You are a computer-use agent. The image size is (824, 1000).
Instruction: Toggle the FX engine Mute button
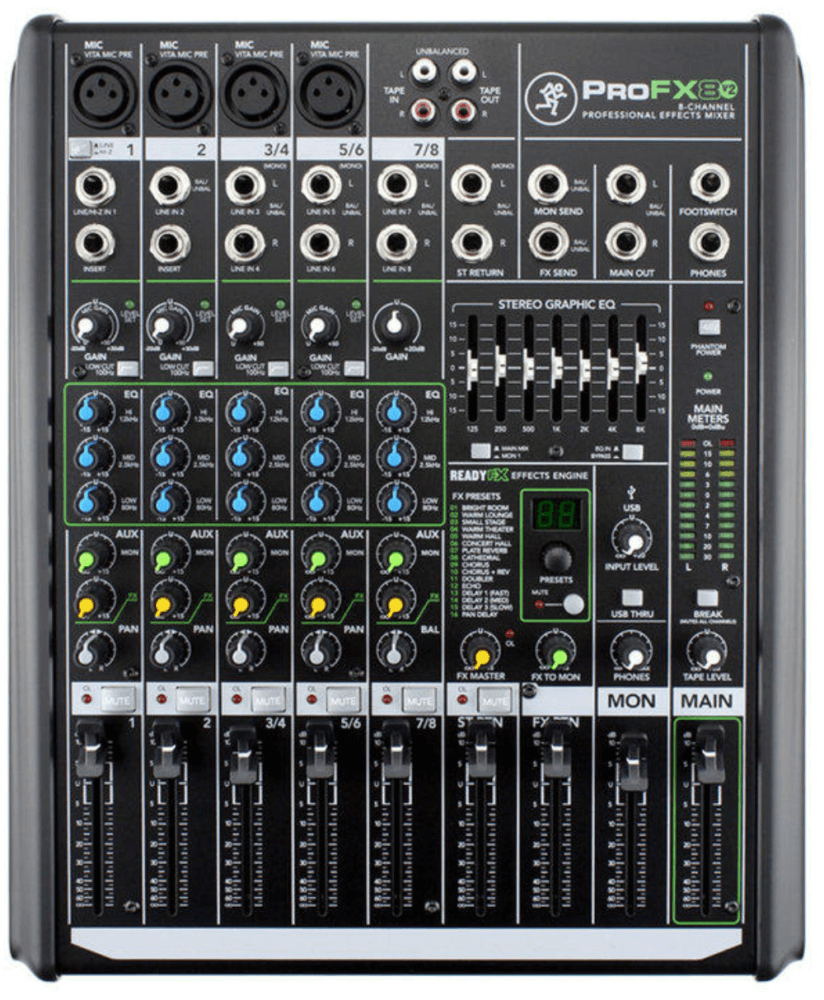(573, 603)
